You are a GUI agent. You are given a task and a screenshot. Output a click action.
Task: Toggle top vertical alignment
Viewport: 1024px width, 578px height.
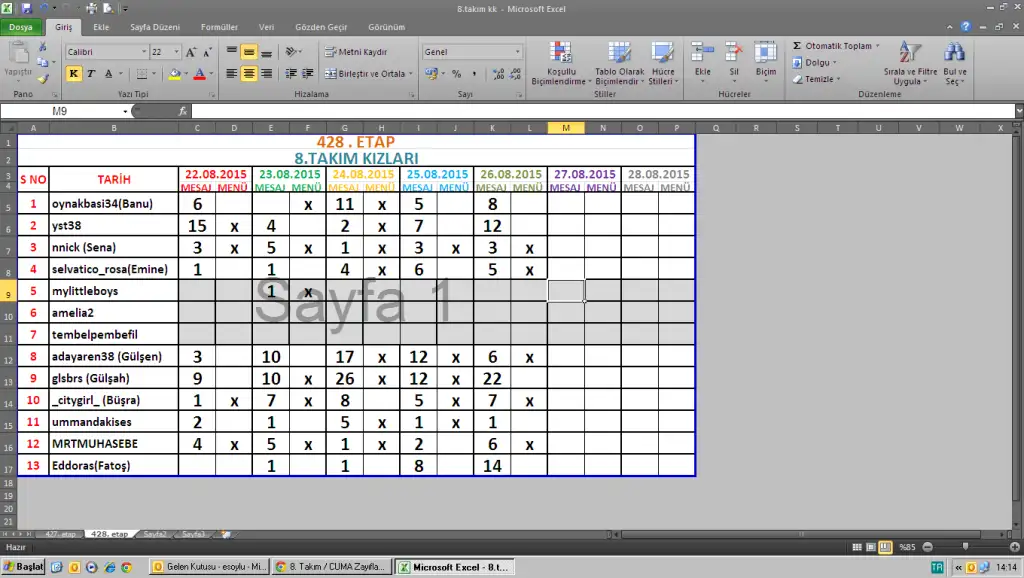coord(231,52)
